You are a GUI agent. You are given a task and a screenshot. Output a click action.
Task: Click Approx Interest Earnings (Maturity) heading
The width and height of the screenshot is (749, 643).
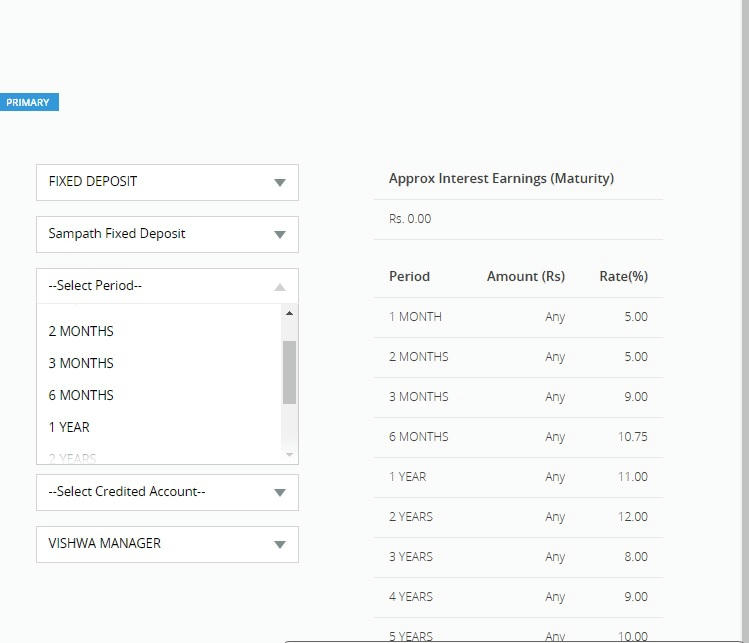click(x=501, y=179)
